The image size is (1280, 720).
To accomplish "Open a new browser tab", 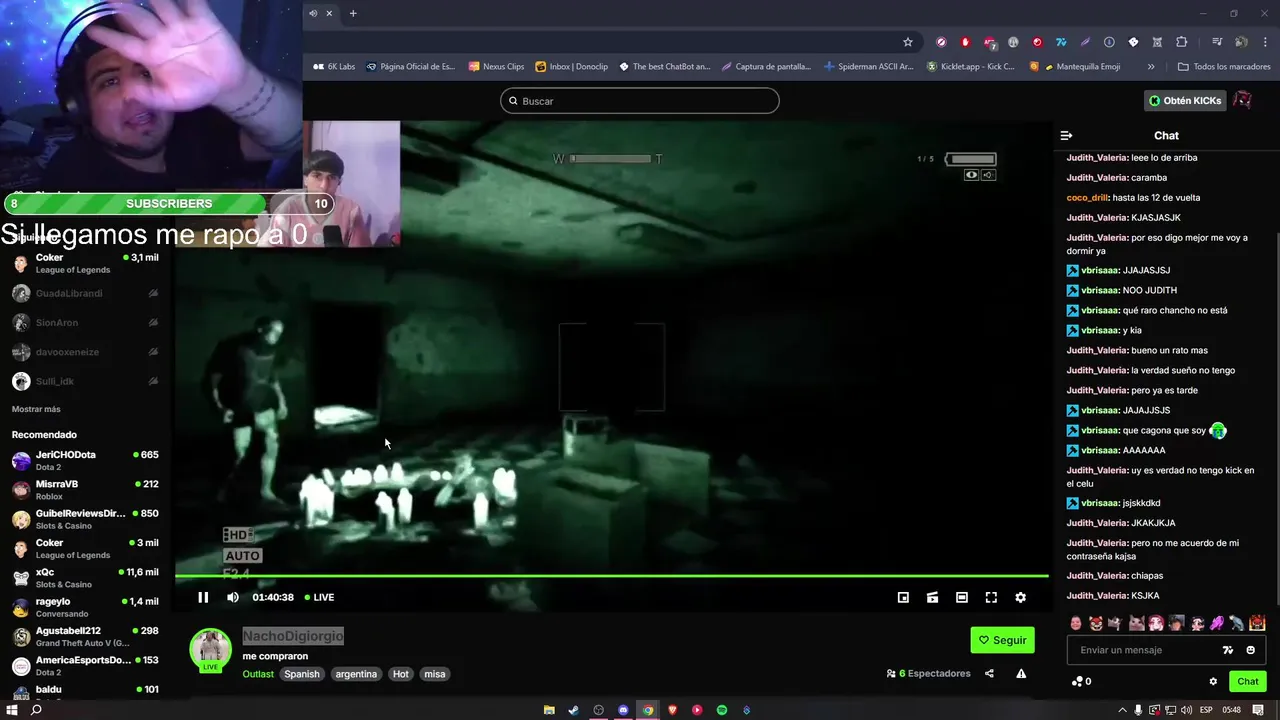I will pyautogui.click(x=353, y=13).
